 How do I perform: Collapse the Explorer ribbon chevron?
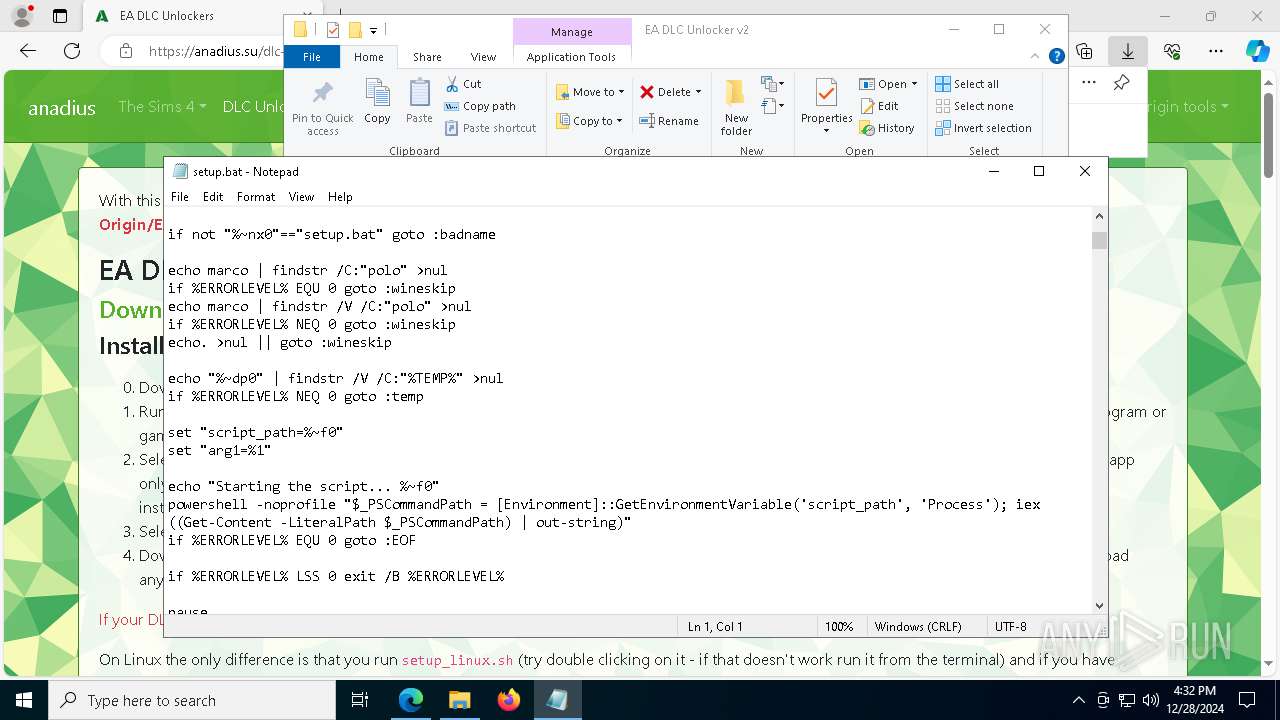(1036, 57)
